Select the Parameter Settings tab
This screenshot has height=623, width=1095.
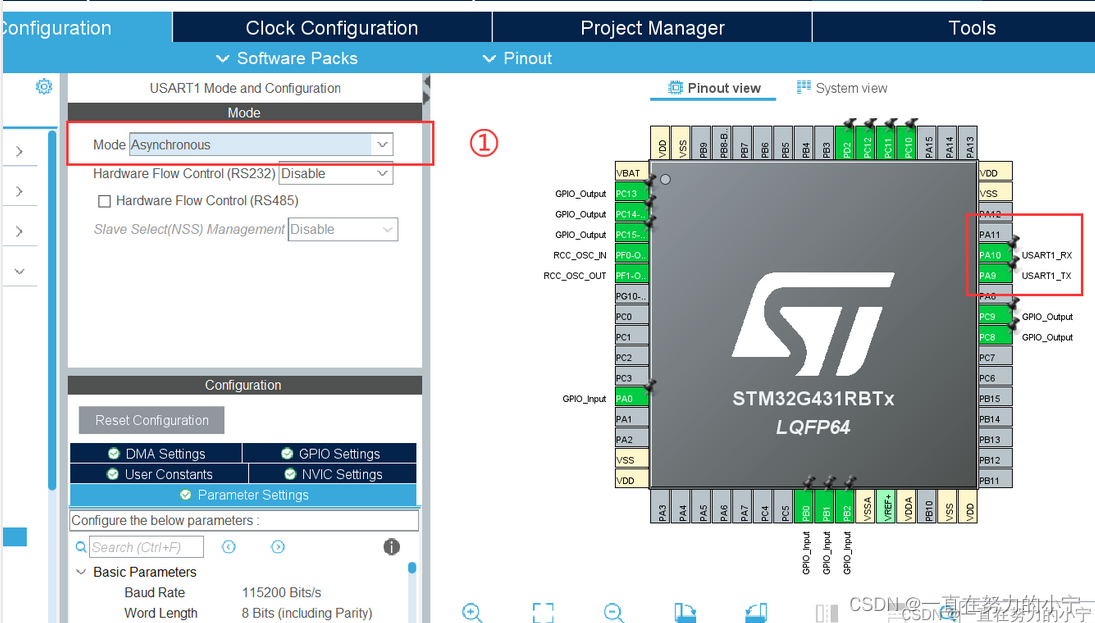[x=243, y=494]
